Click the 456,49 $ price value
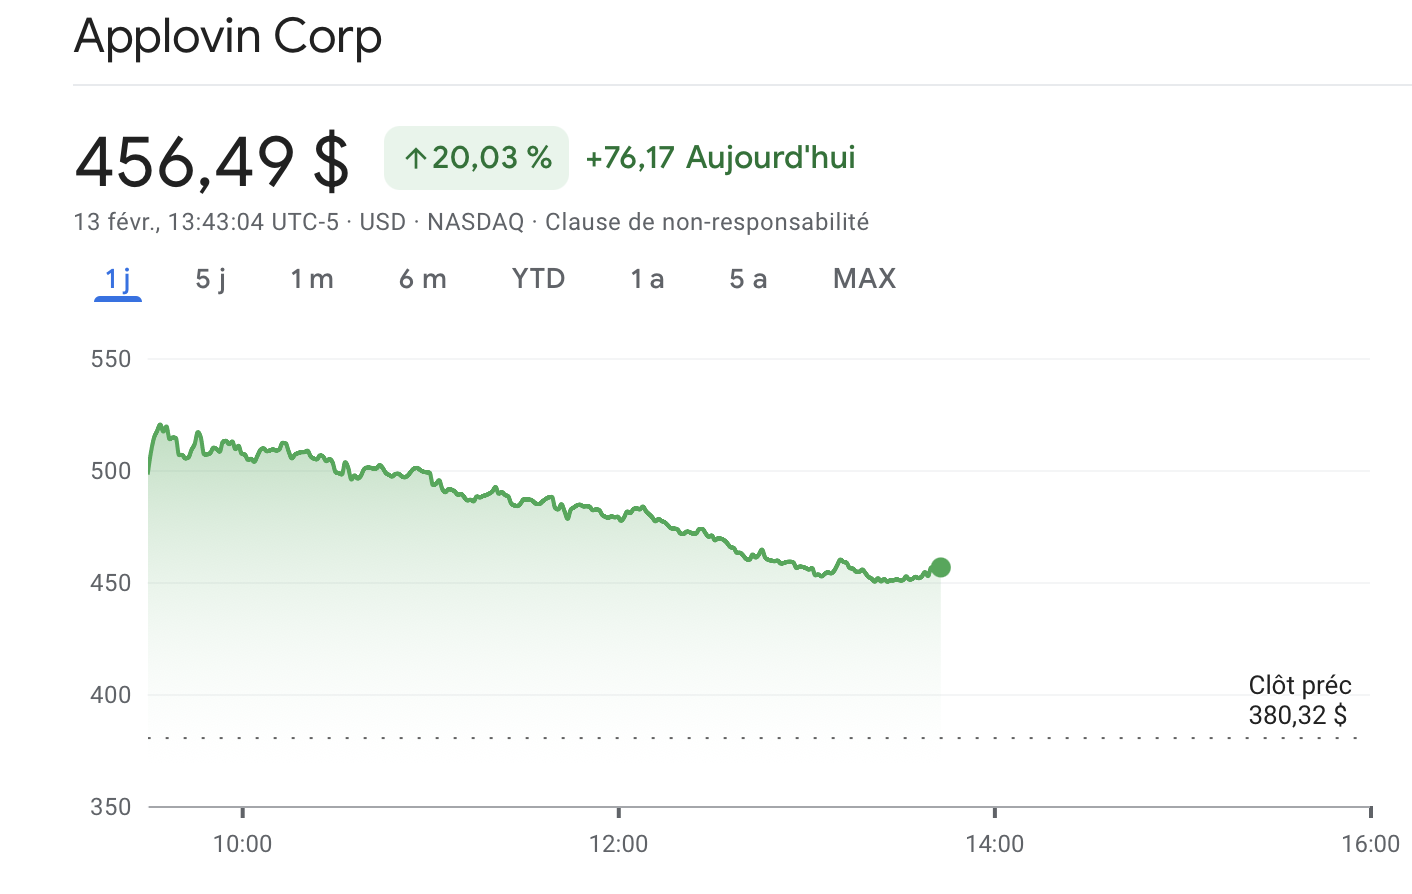Image resolution: width=1412 pixels, height=894 pixels. pyautogui.click(x=212, y=161)
